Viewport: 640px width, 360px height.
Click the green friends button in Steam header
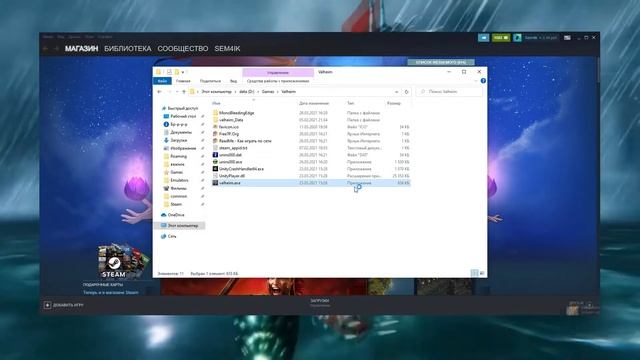(501, 38)
